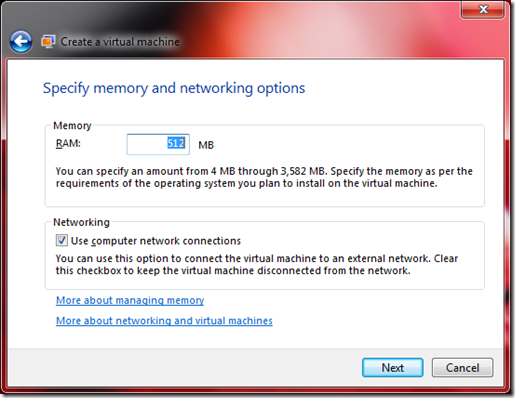The width and height of the screenshot is (515, 398).
Task: Click inside the RAM input field
Action: click(158, 144)
